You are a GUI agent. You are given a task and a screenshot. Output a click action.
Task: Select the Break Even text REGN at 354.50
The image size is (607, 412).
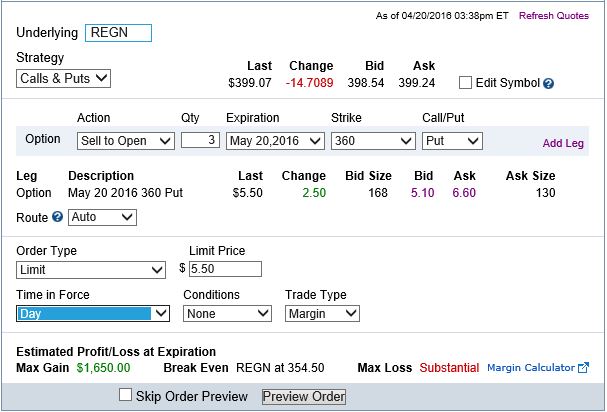coord(280,368)
